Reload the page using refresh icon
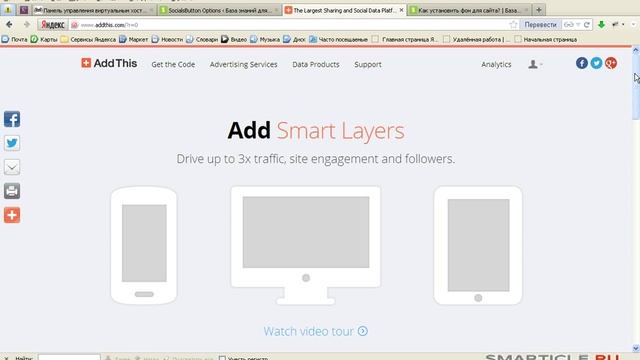This screenshot has height=360, width=640. pyautogui.click(x=587, y=25)
